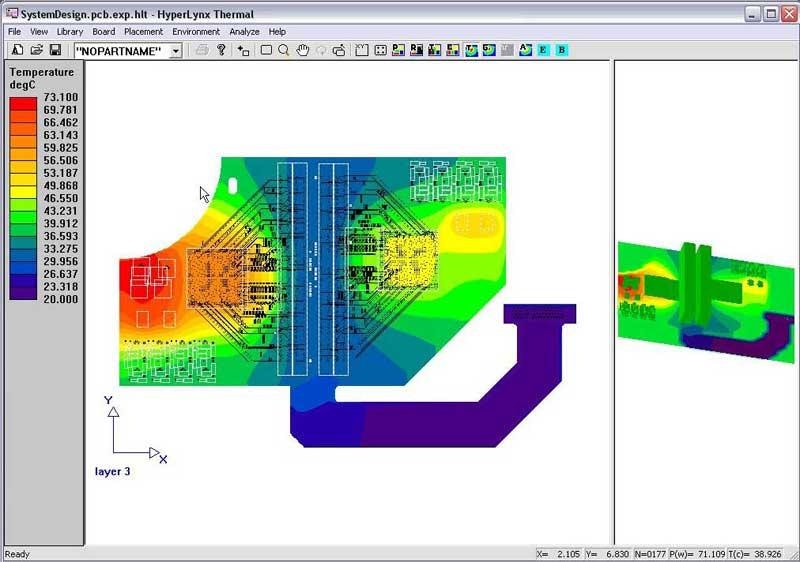Open the Analyze menu
The image size is (800, 562).
point(244,32)
